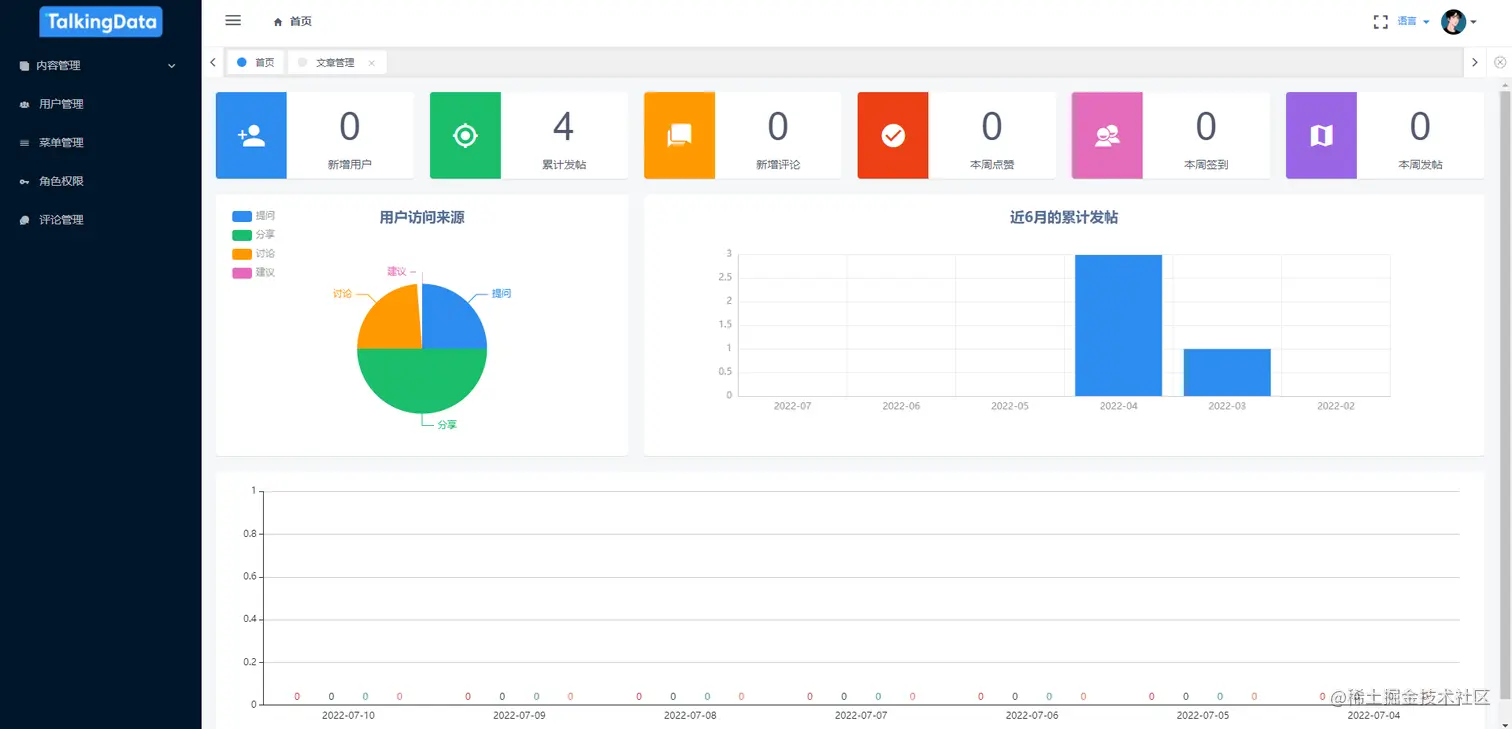The height and width of the screenshot is (729, 1512).
Task: Open the user avatar menu
Action: pos(1453,21)
